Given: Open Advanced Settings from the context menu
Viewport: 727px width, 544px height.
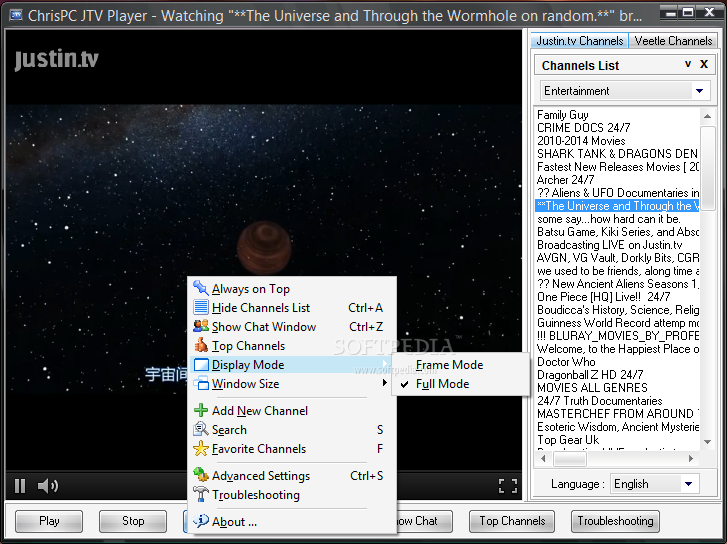Looking at the screenshot, I should tap(292, 475).
